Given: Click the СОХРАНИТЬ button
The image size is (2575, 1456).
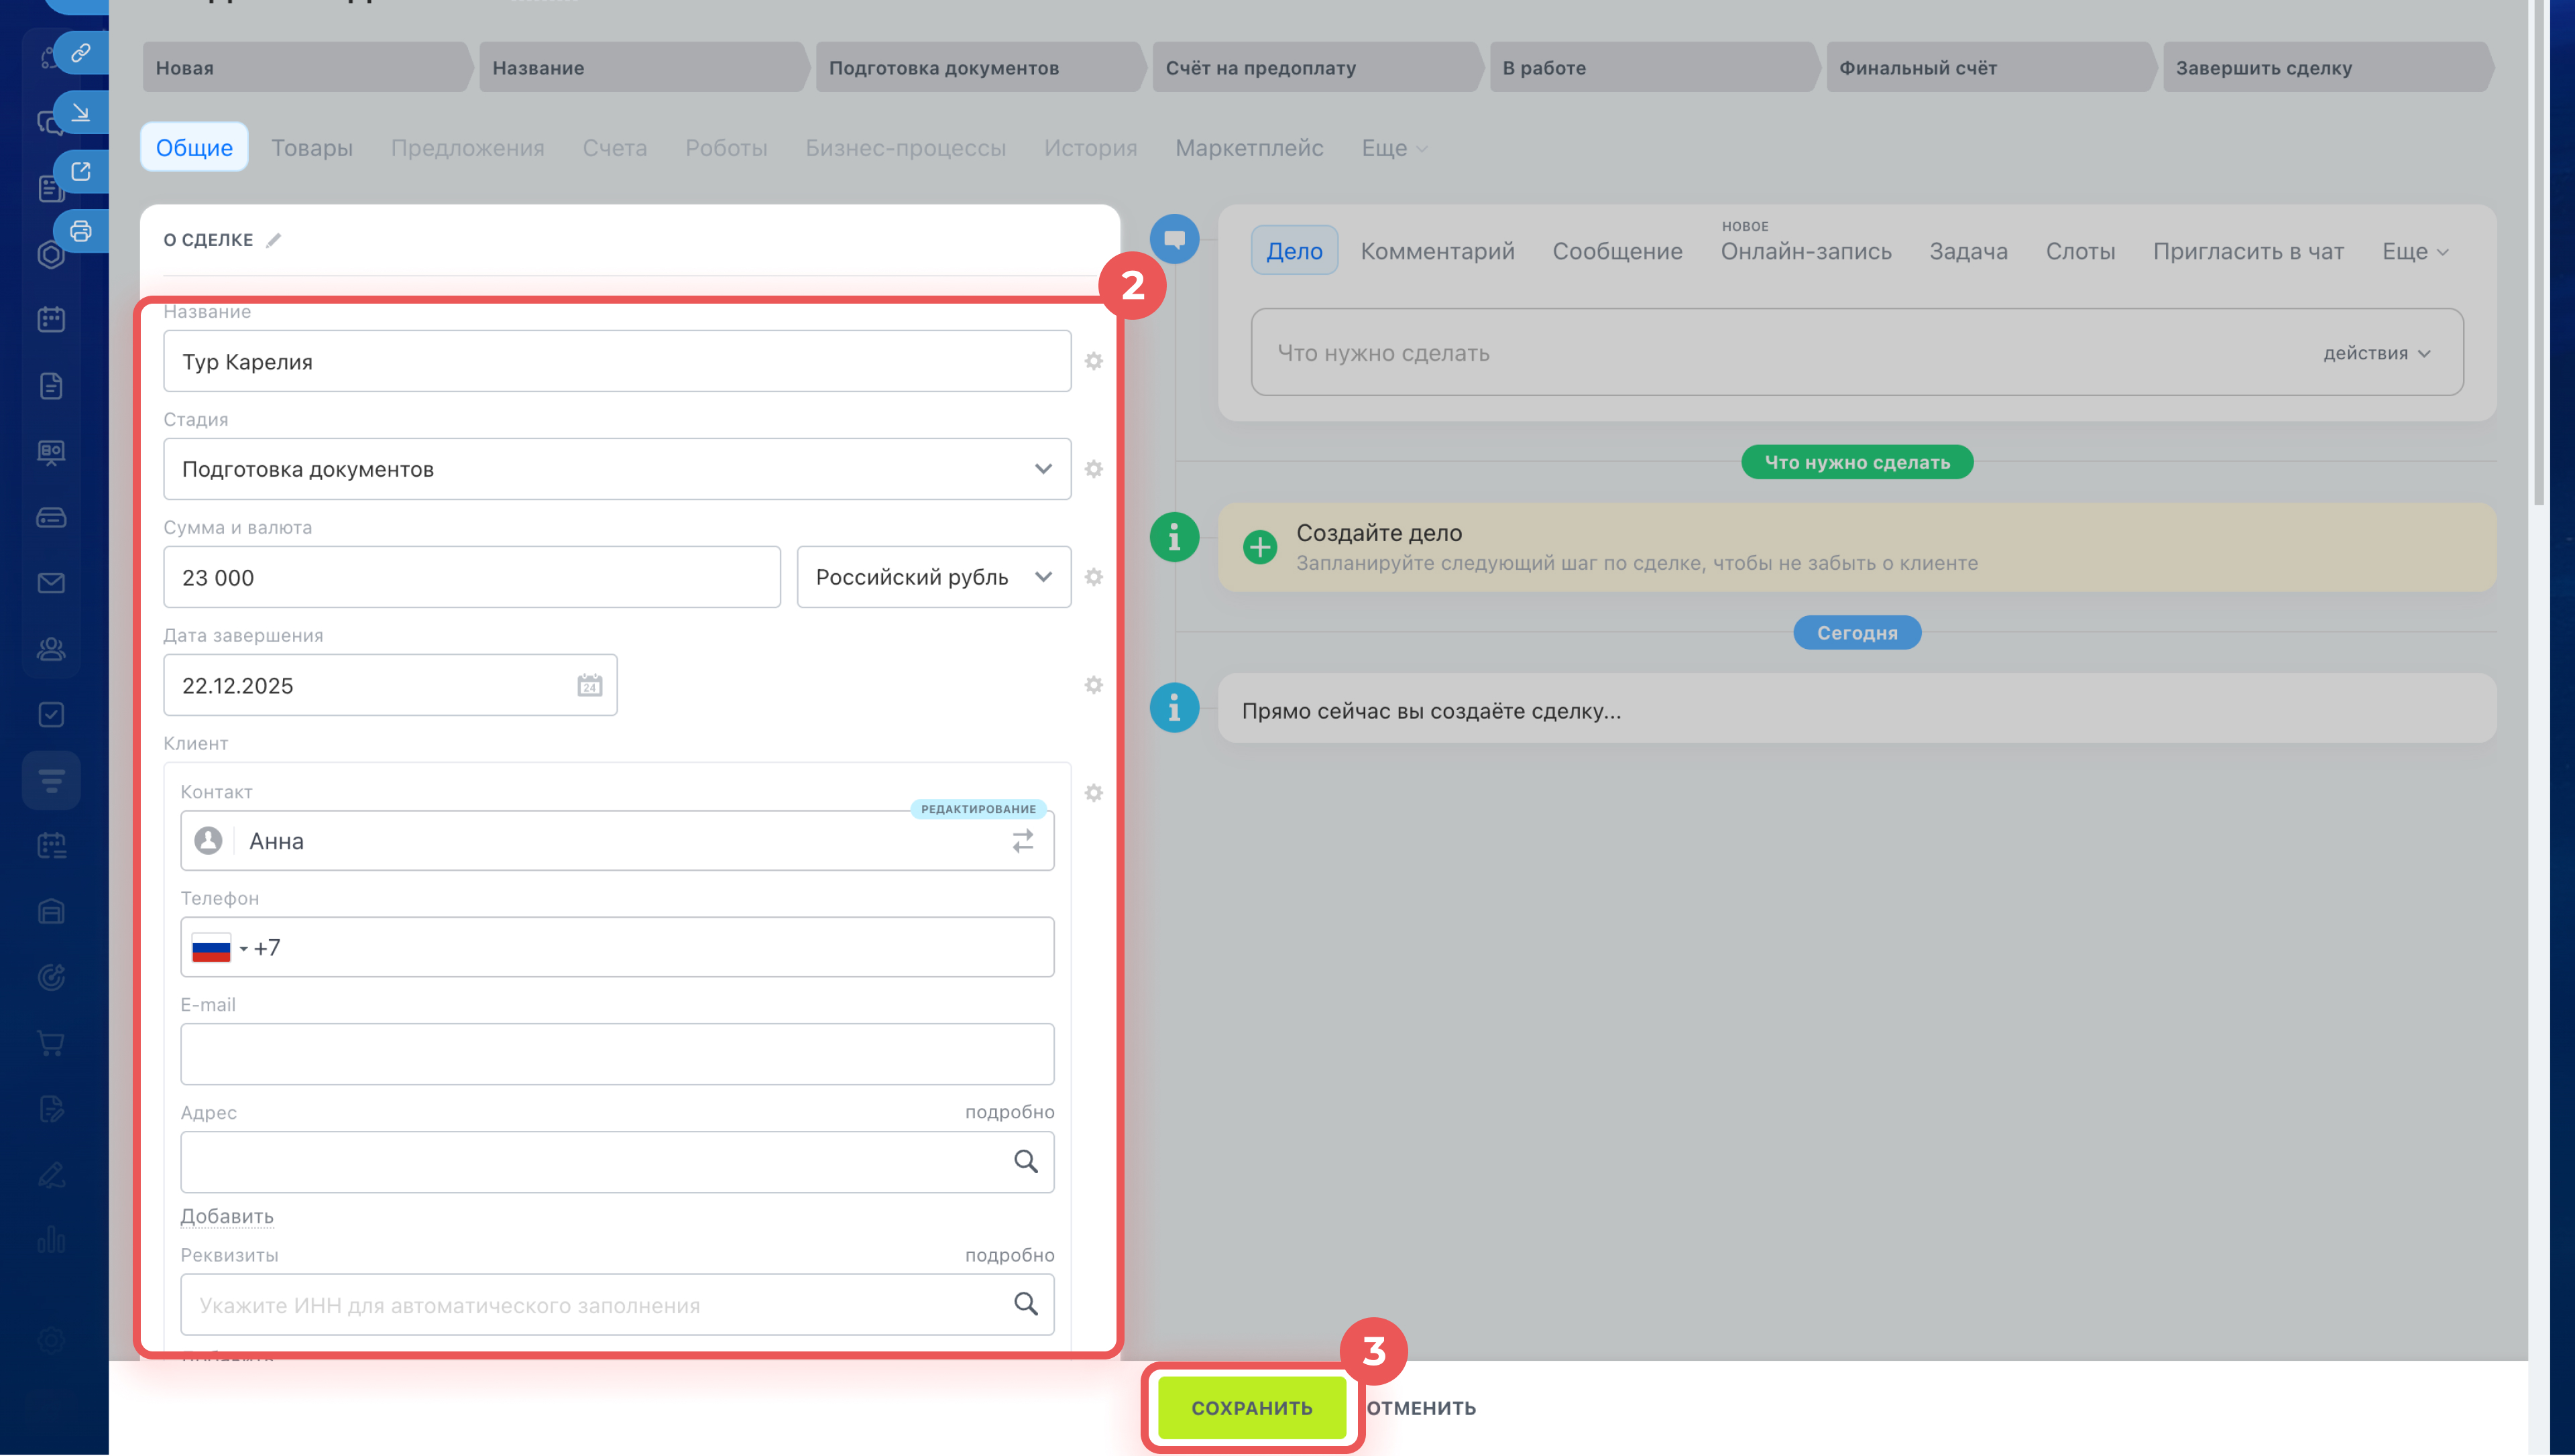Looking at the screenshot, I should pyautogui.click(x=1251, y=1407).
